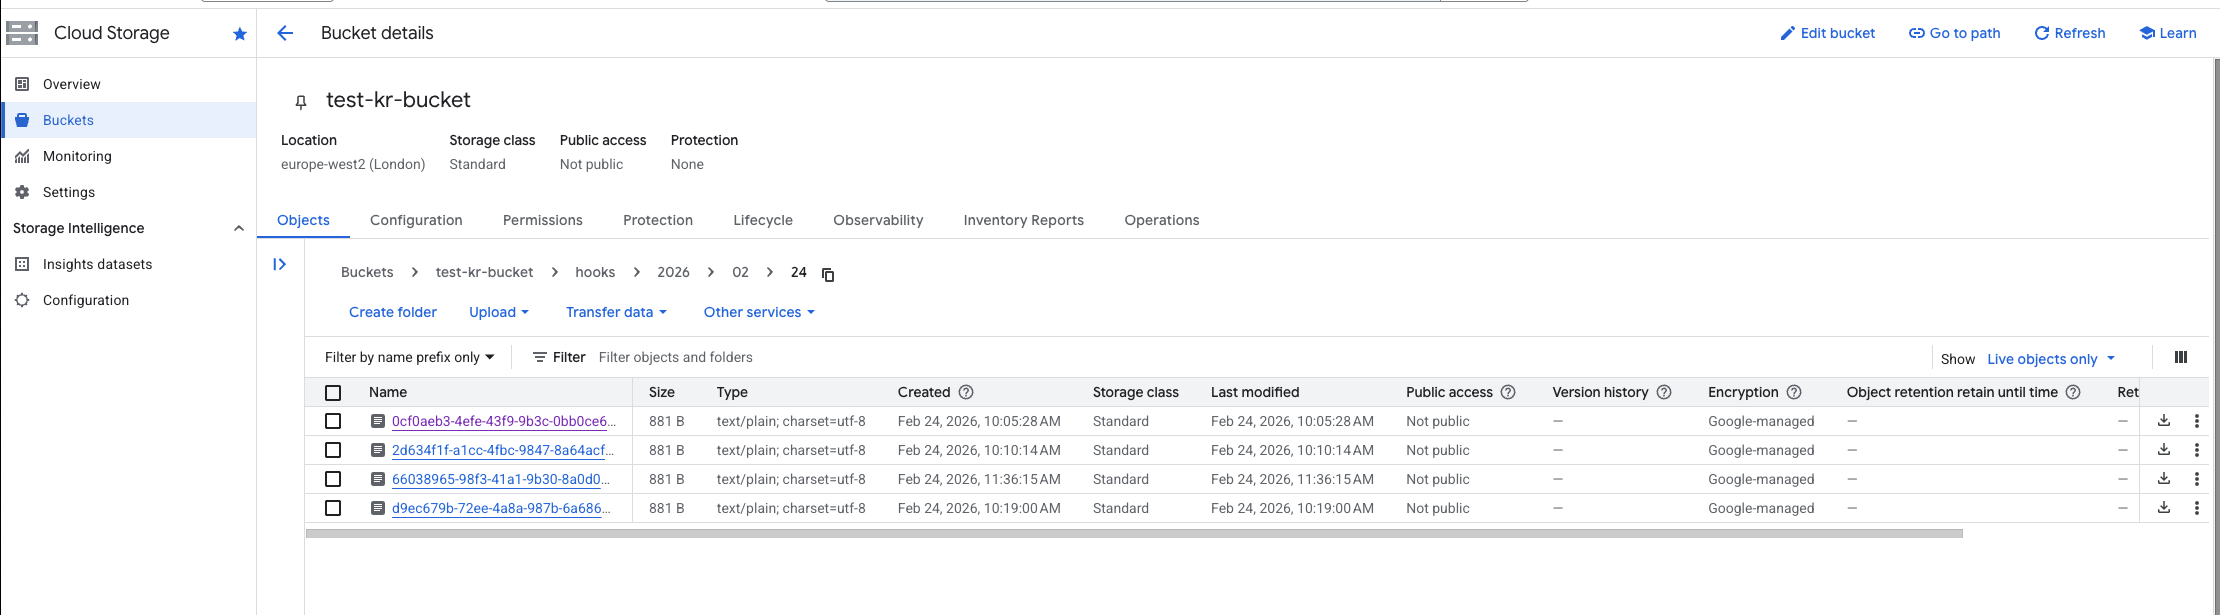Open the d9ec679b-72ee-4a8a object link

point(501,508)
